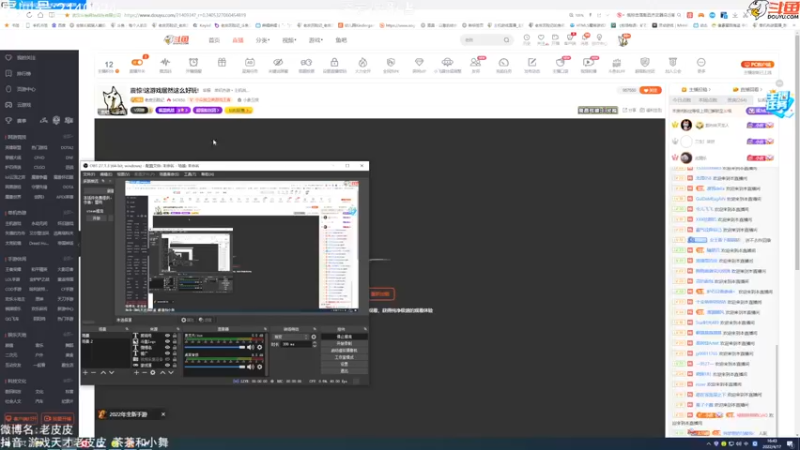Expand the 分类 dropdown in Douyu navigation

pos(262,40)
